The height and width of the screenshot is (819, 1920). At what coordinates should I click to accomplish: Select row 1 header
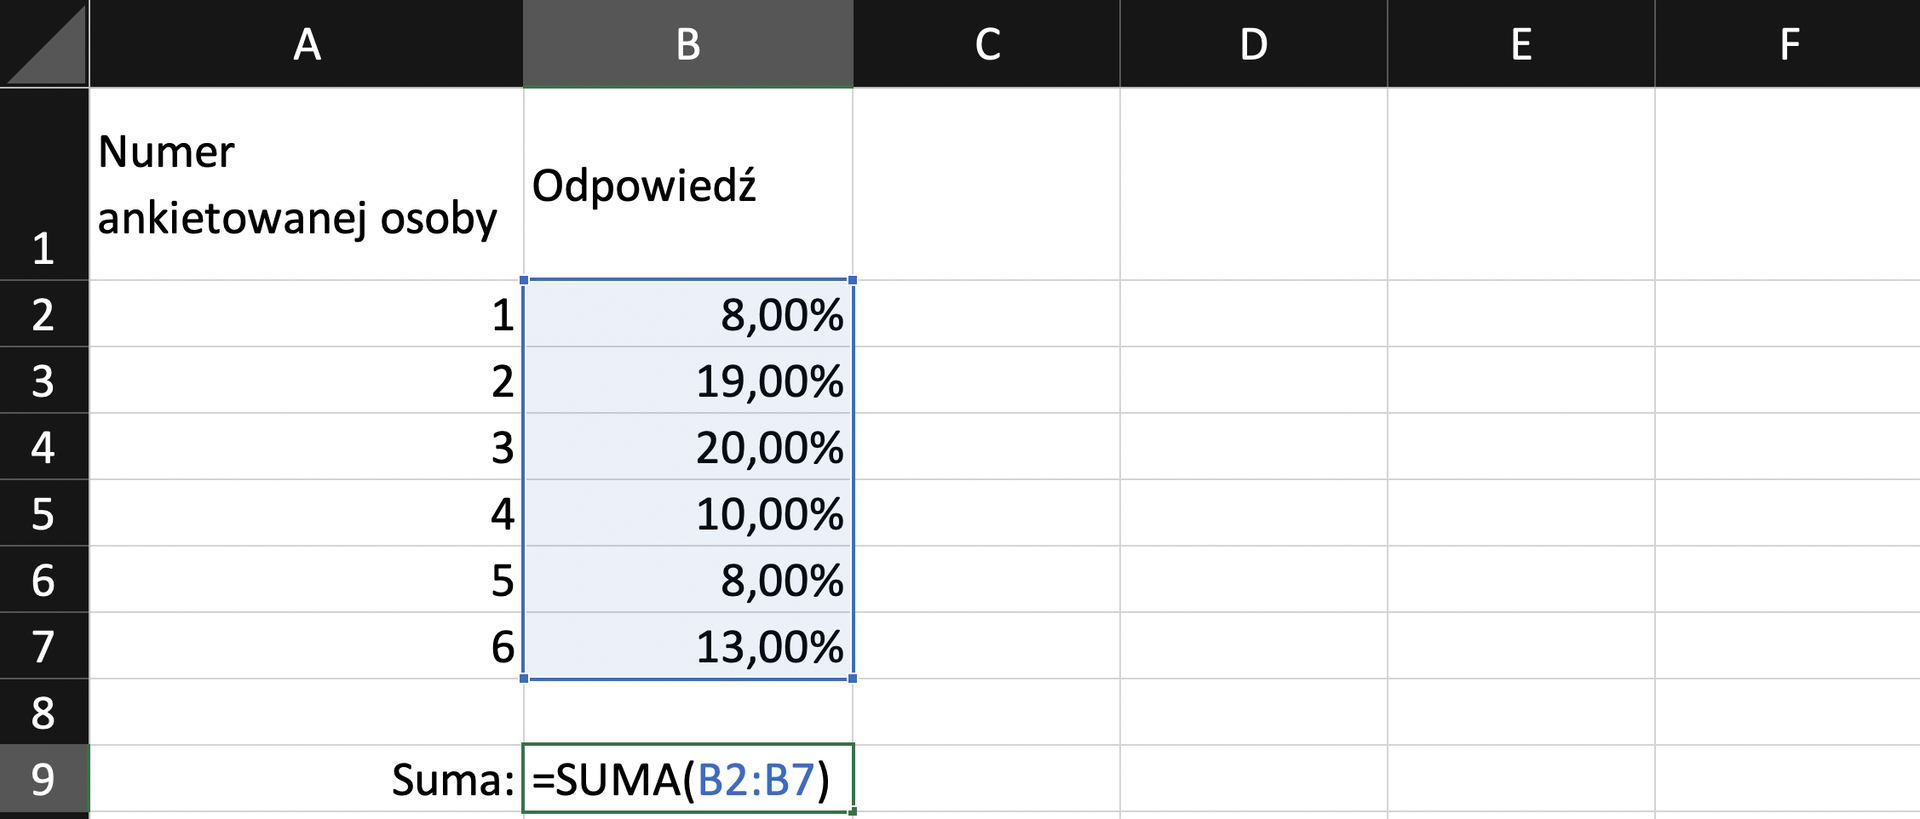[x=44, y=184]
